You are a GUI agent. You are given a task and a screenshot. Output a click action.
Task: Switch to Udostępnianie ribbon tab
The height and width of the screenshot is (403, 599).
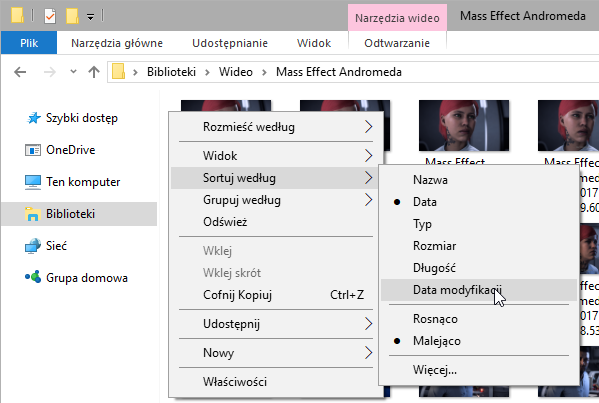[230, 43]
